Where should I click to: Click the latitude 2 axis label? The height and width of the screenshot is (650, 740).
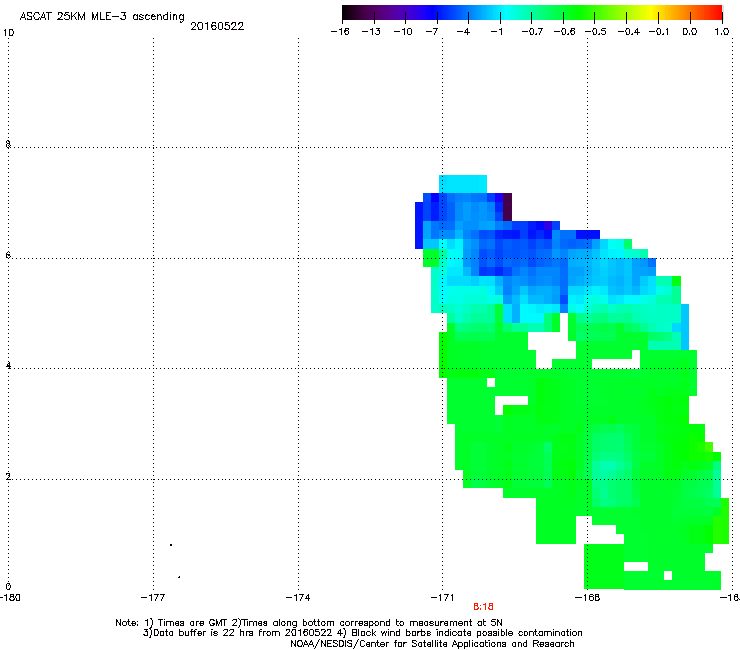pyautogui.click(x=8, y=476)
